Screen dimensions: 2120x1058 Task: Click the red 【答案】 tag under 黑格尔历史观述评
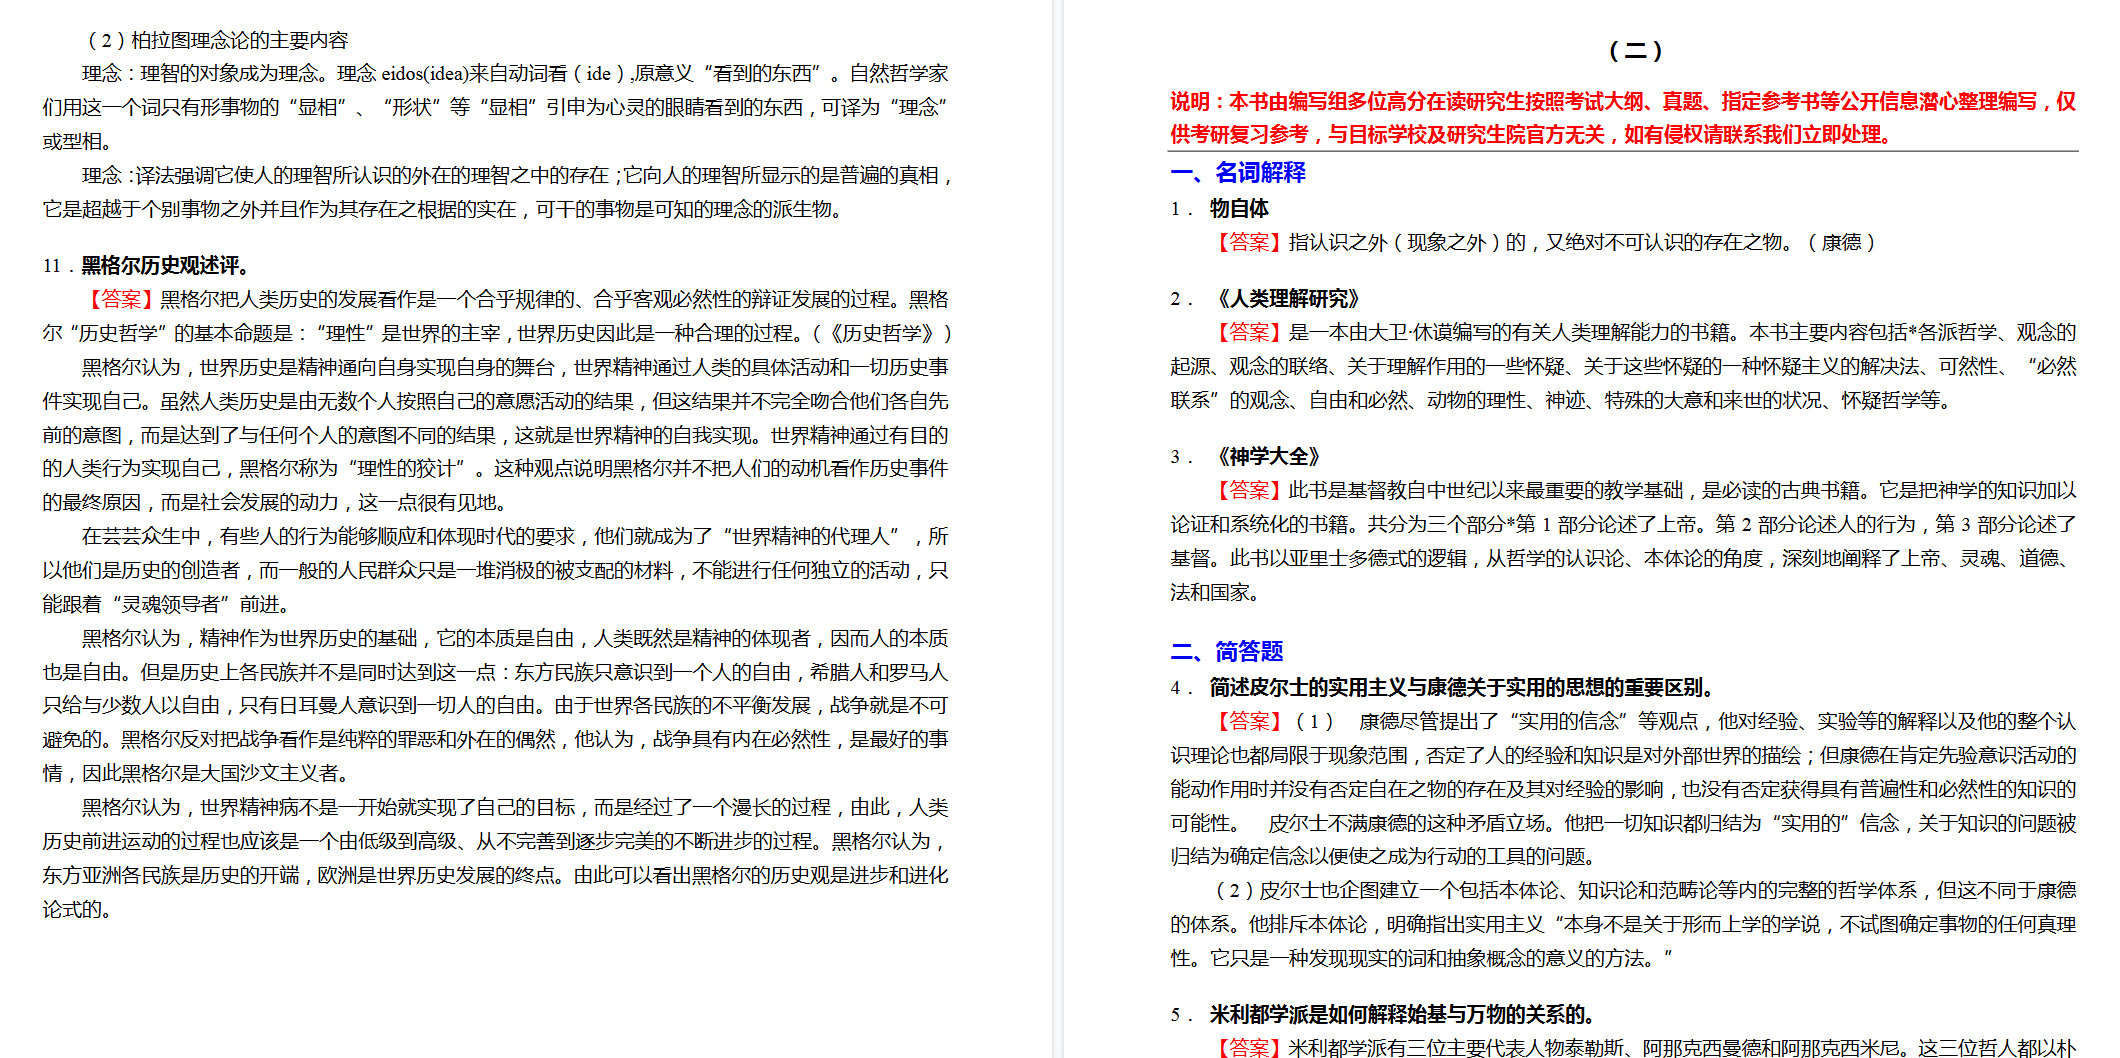point(120,300)
